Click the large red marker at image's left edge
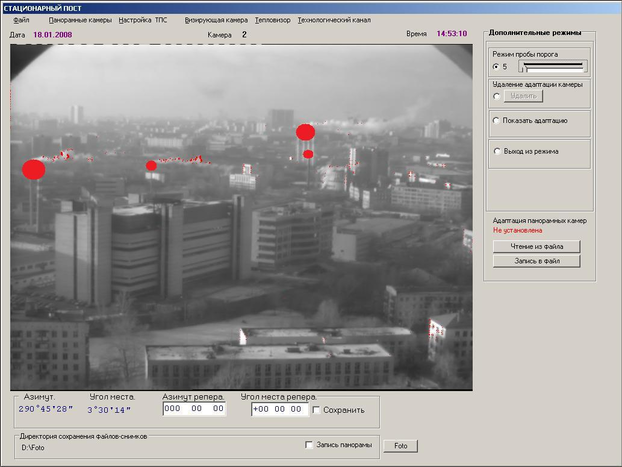 (x=34, y=169)
